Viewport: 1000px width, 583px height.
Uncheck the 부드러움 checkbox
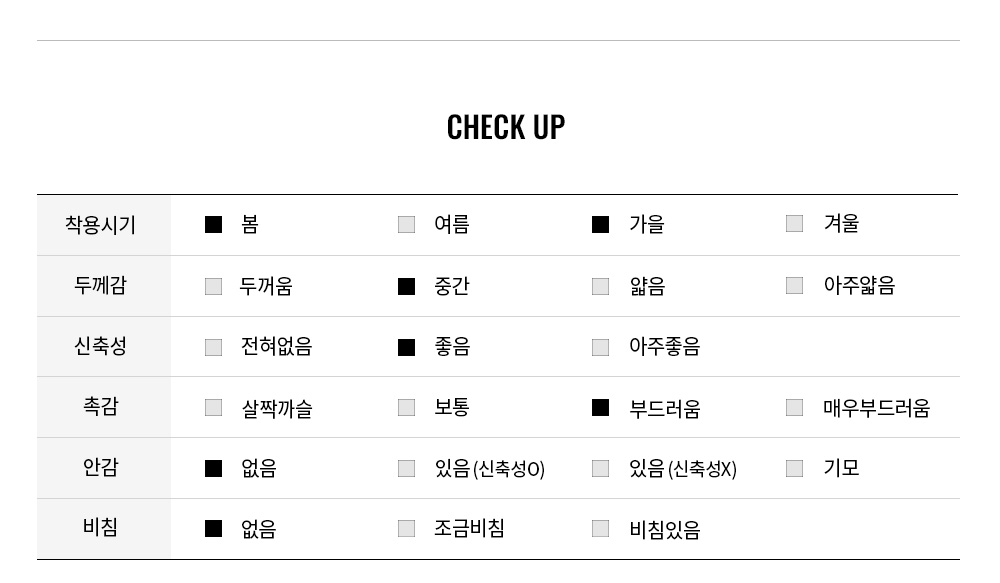click(600, 408)
